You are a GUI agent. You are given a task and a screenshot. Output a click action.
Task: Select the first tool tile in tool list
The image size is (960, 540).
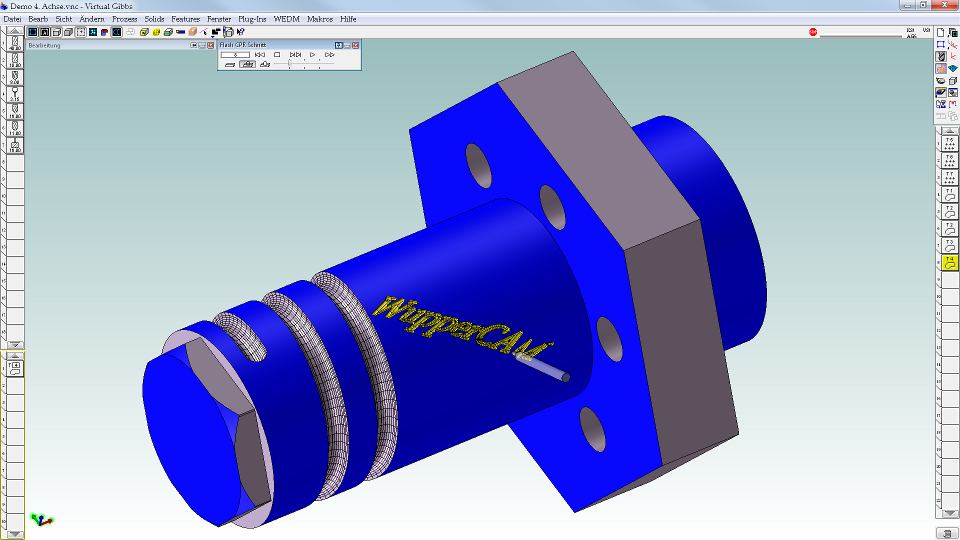click(15, 43)
